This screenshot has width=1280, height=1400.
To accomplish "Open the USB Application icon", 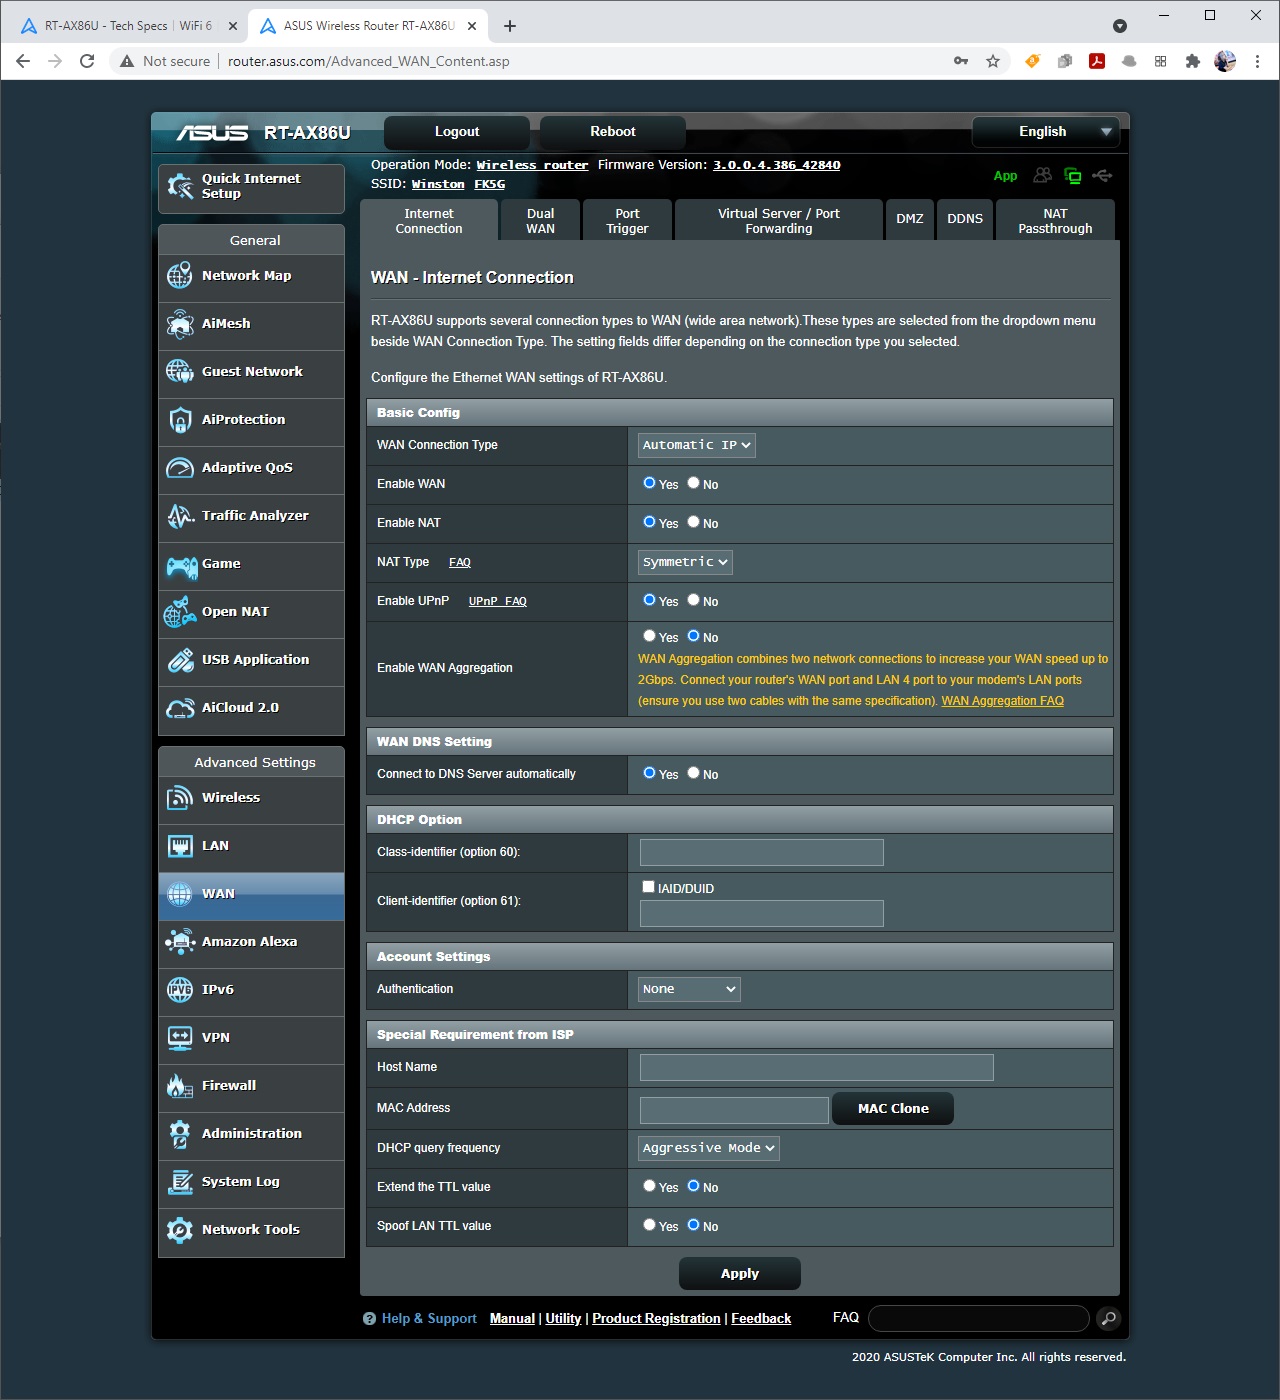I will click(x=180, y=660).
